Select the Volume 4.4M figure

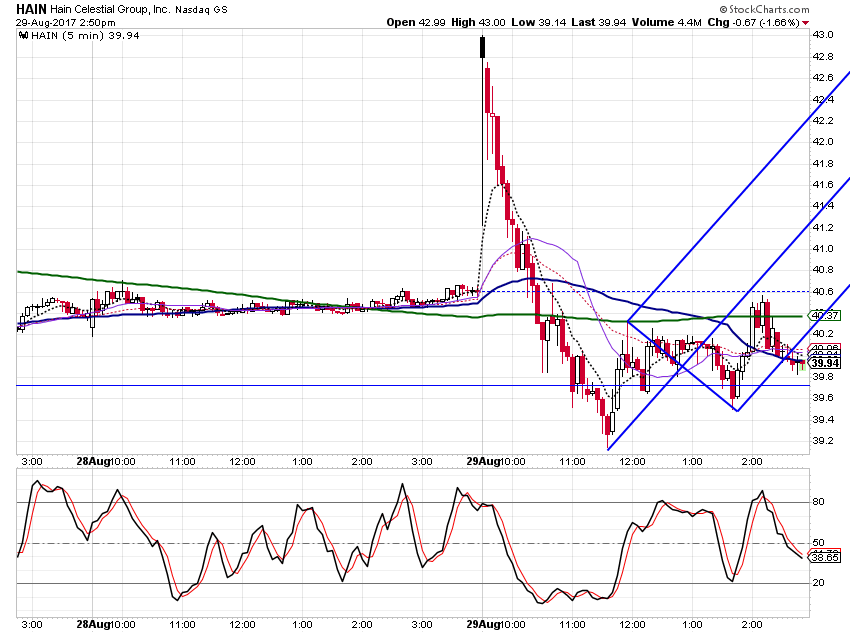click(667, 22)
